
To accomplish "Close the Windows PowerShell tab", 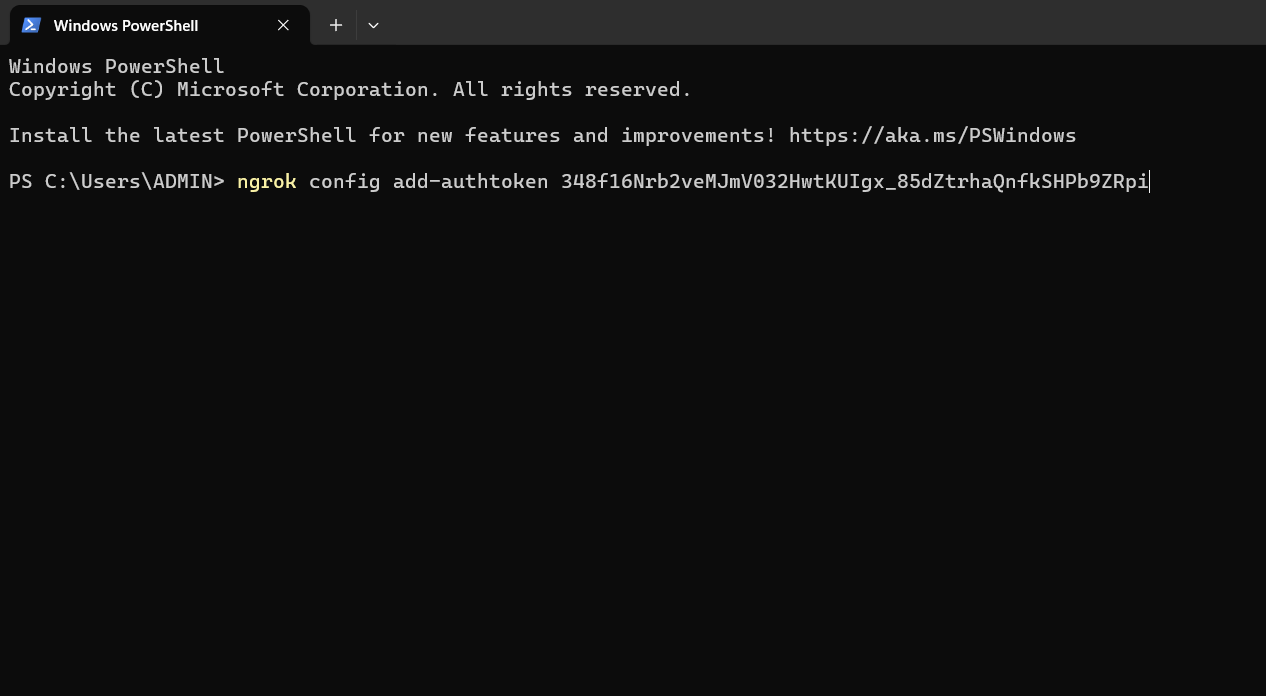I will (x=283, y=25).
